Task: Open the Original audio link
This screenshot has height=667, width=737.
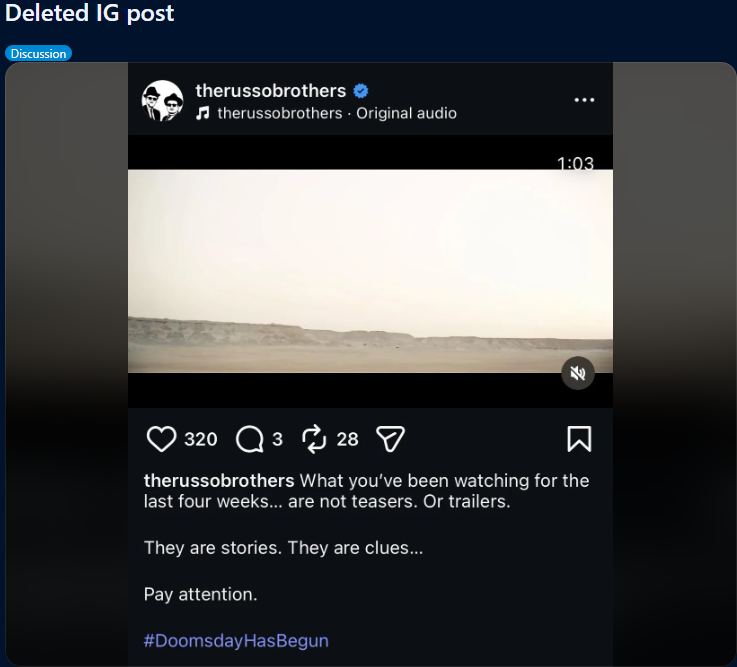Action: [x=406, y=113]
